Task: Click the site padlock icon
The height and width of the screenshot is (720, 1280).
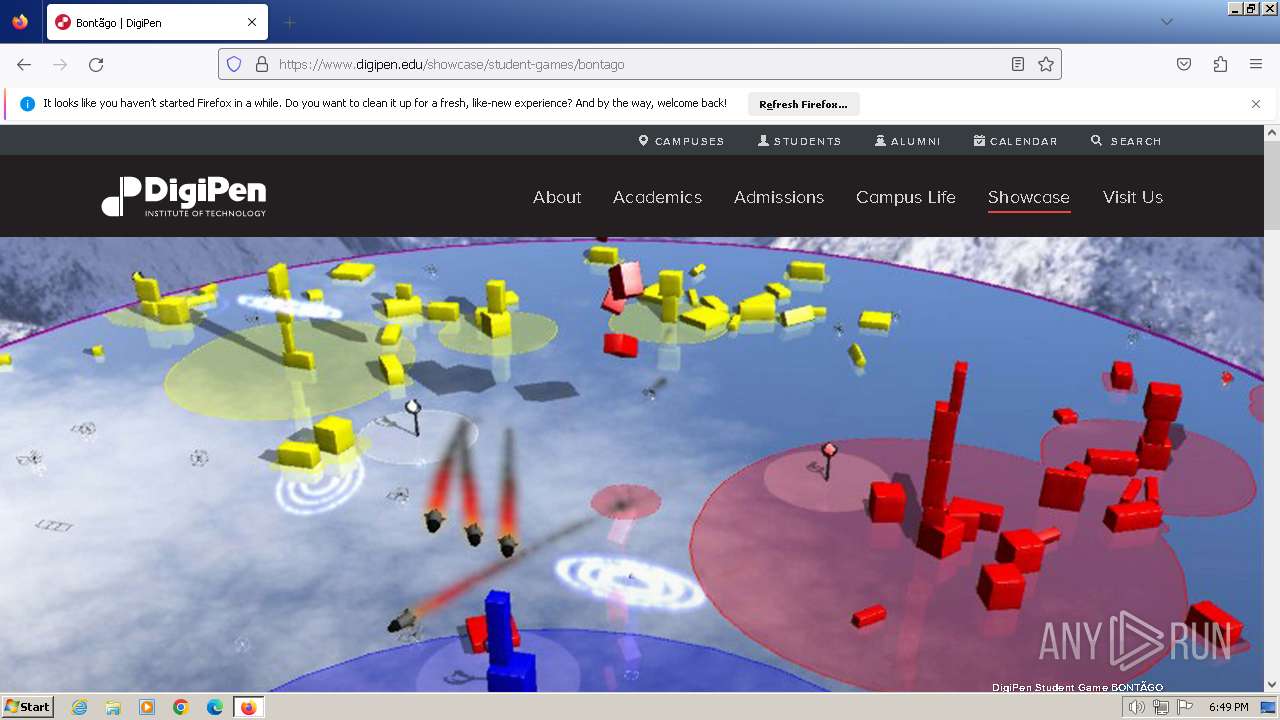Action: (x=262, y=64)
